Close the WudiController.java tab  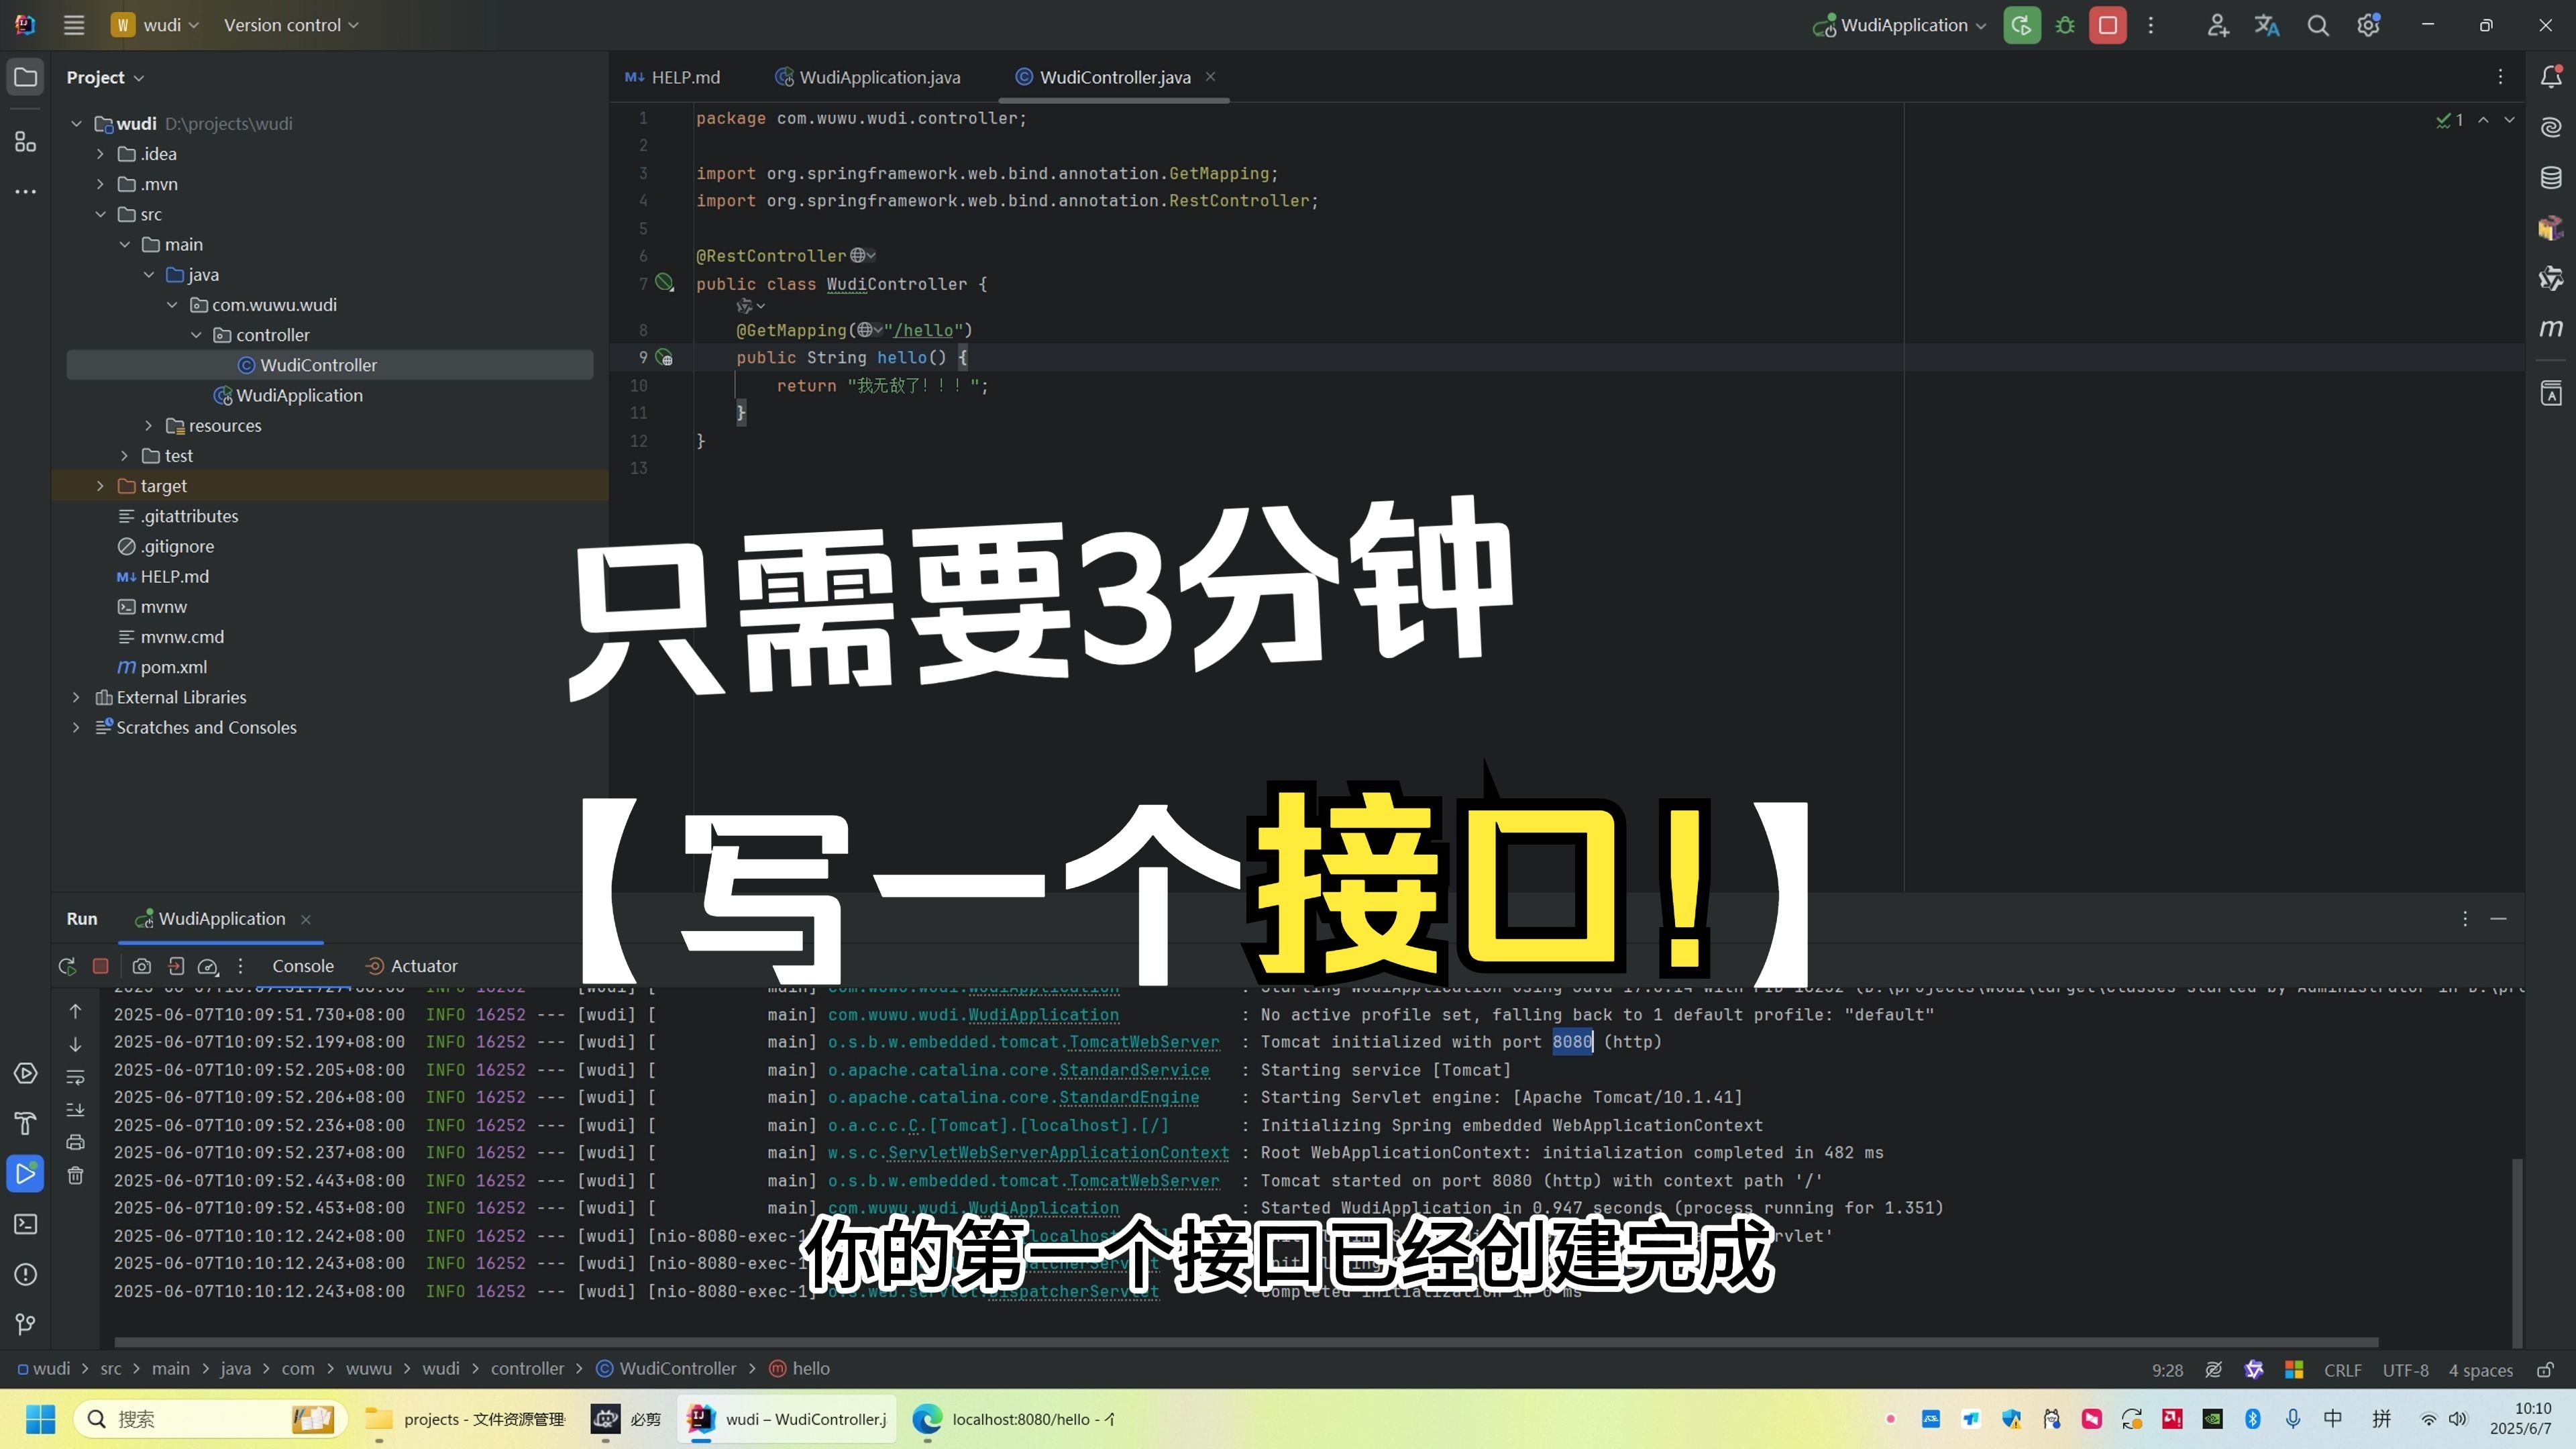(1211, 77)
